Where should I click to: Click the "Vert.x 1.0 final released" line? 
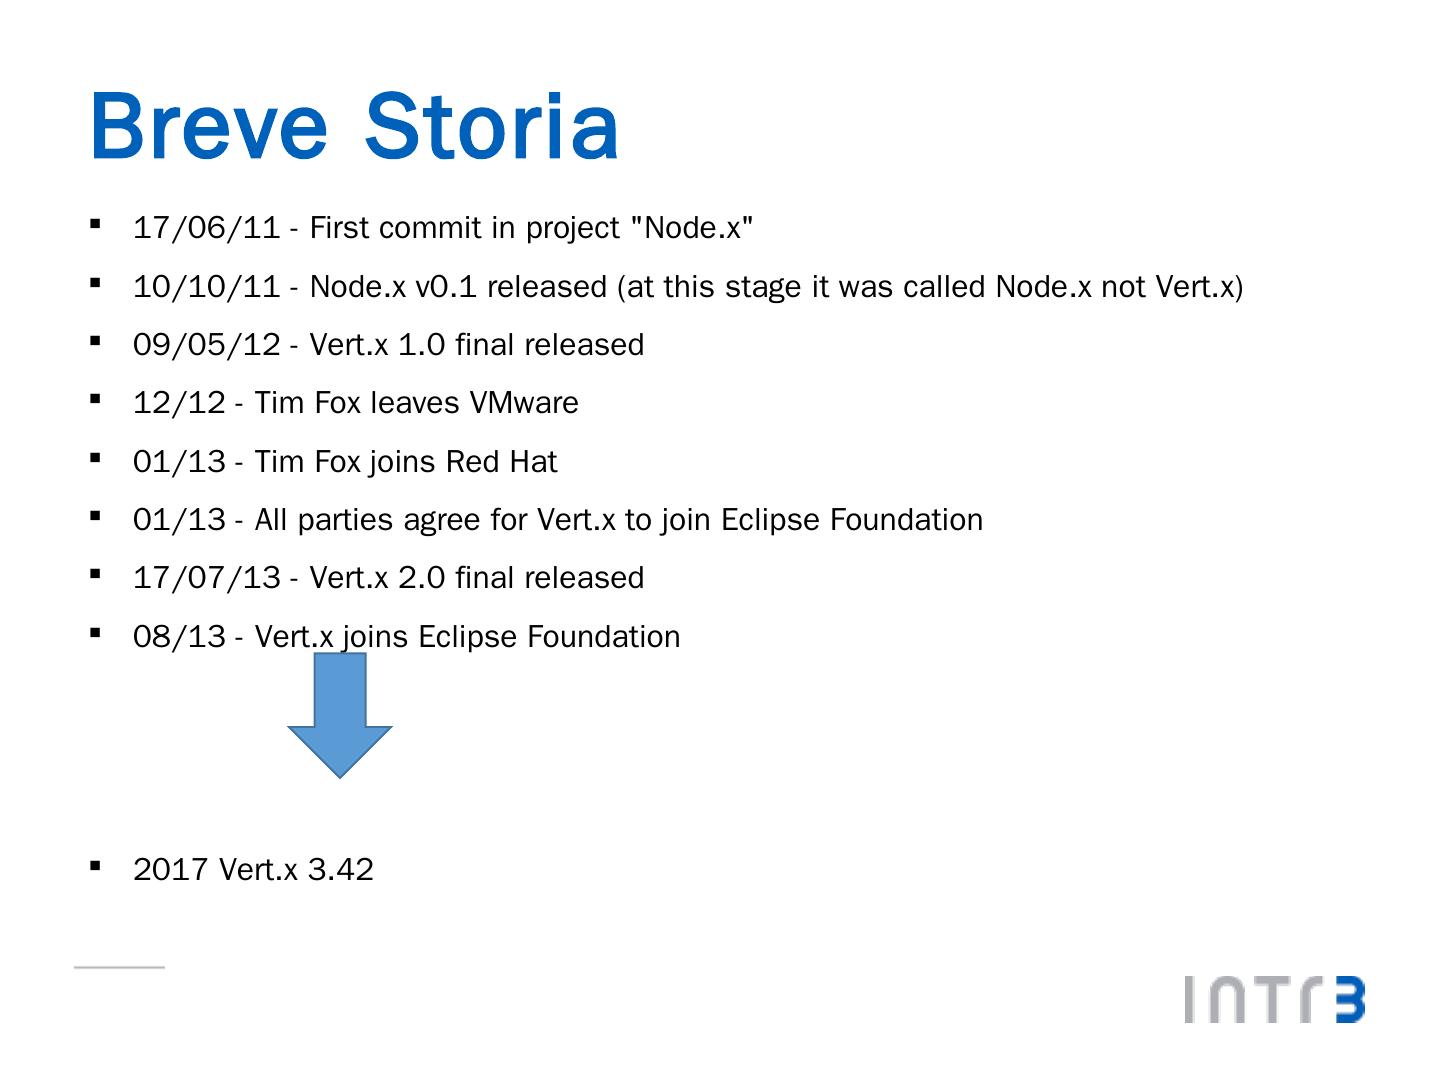(388, 345)
